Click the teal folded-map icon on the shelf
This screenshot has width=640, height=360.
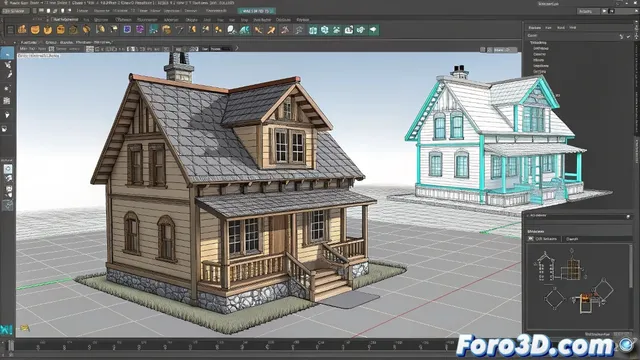click(313, 30)
